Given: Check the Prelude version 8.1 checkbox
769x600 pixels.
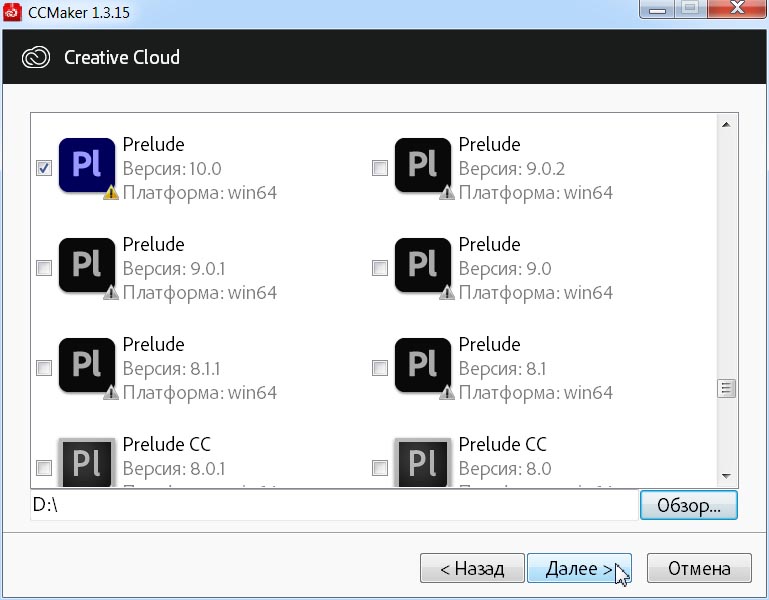Looking at the screenshot, I should [380, 368].
